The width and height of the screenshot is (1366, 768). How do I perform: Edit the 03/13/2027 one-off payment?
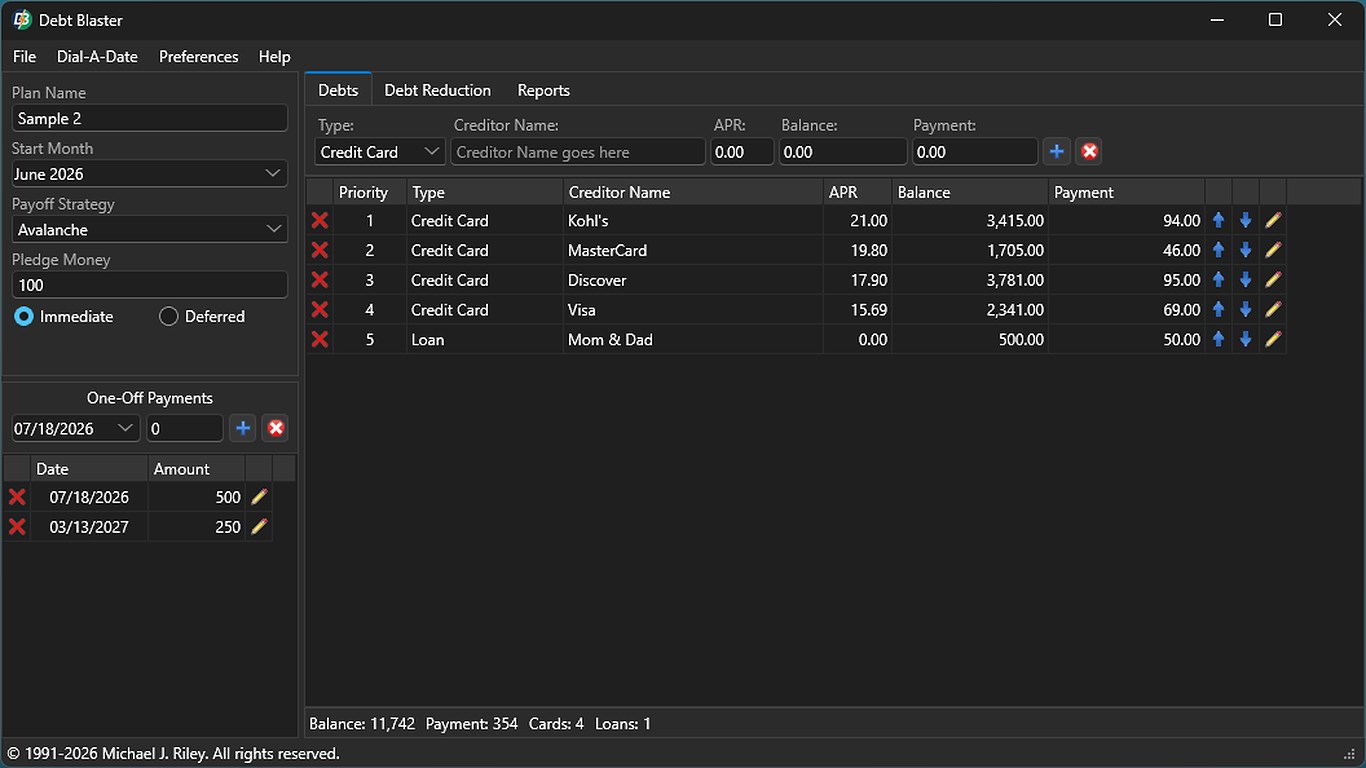tap(259, 527)
